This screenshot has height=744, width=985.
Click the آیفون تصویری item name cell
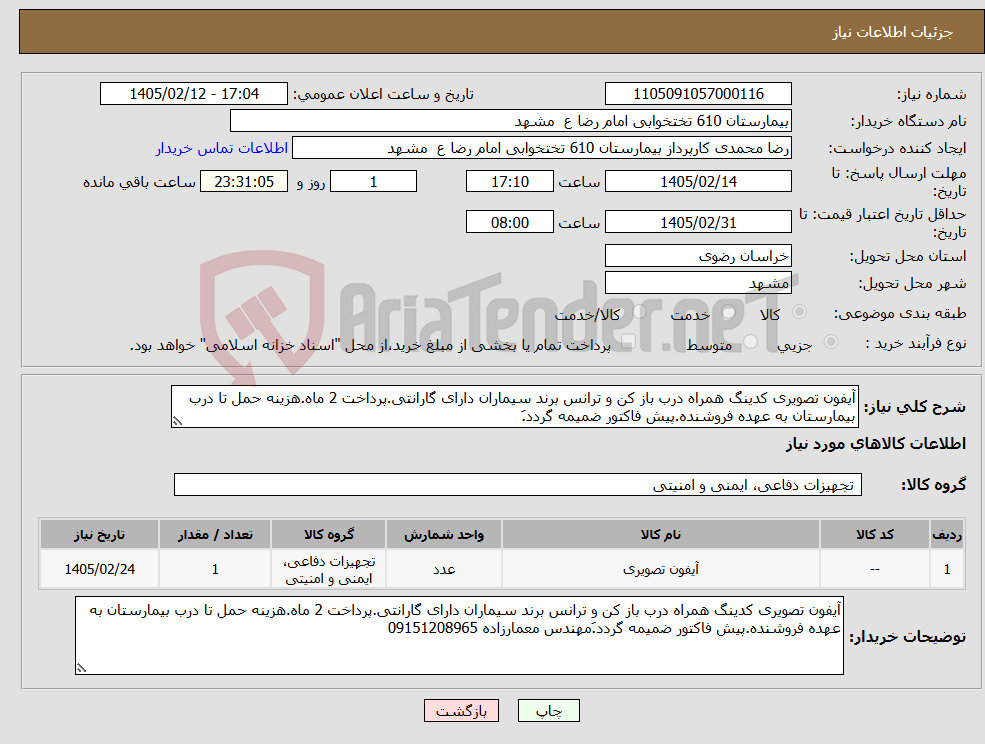coord(660,569)
